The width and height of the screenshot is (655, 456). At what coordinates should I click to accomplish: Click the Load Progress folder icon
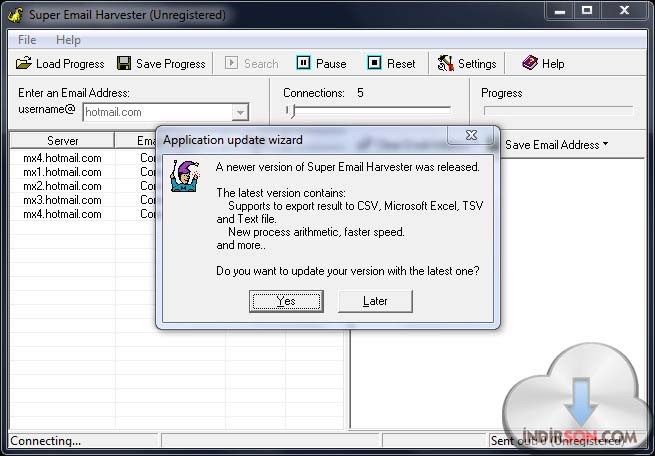[x=24, y=63]
